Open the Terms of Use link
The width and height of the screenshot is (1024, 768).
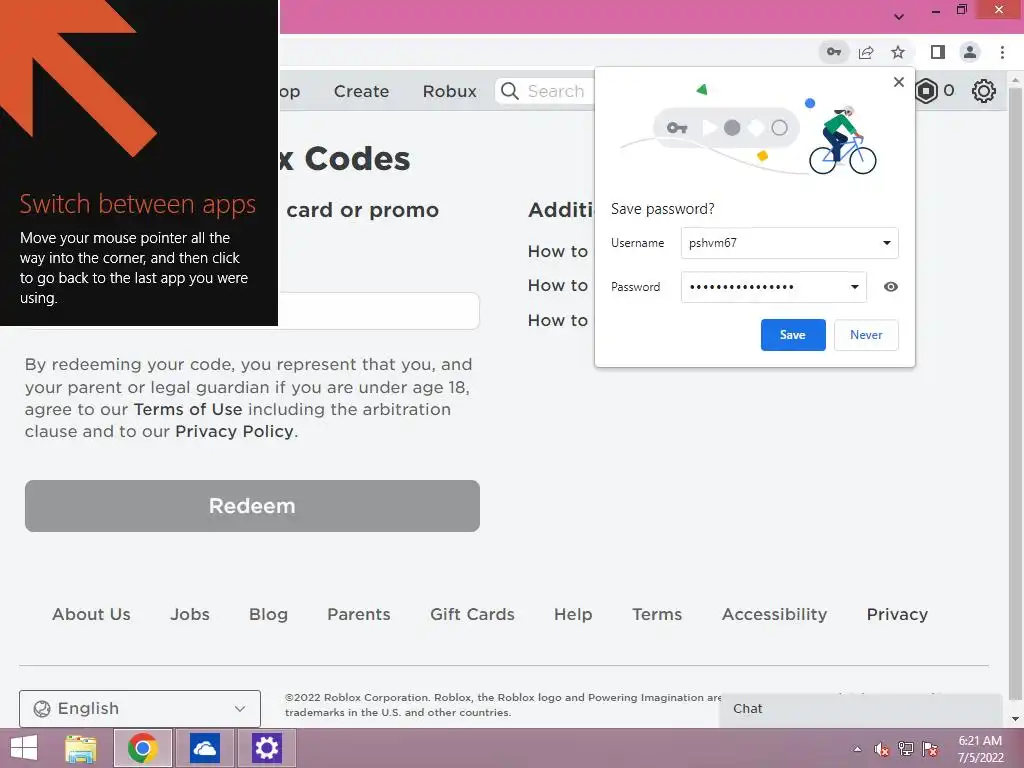pos(188,409)
